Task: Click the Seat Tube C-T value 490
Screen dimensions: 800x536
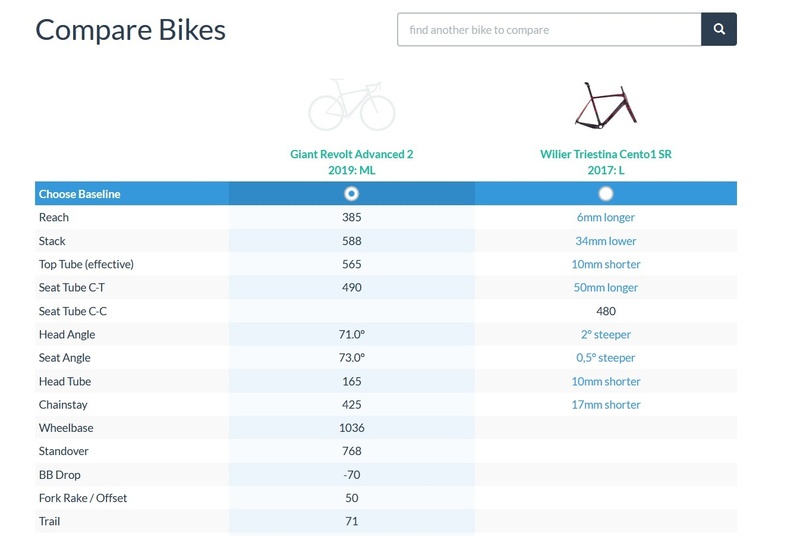Action: [352, 288]
